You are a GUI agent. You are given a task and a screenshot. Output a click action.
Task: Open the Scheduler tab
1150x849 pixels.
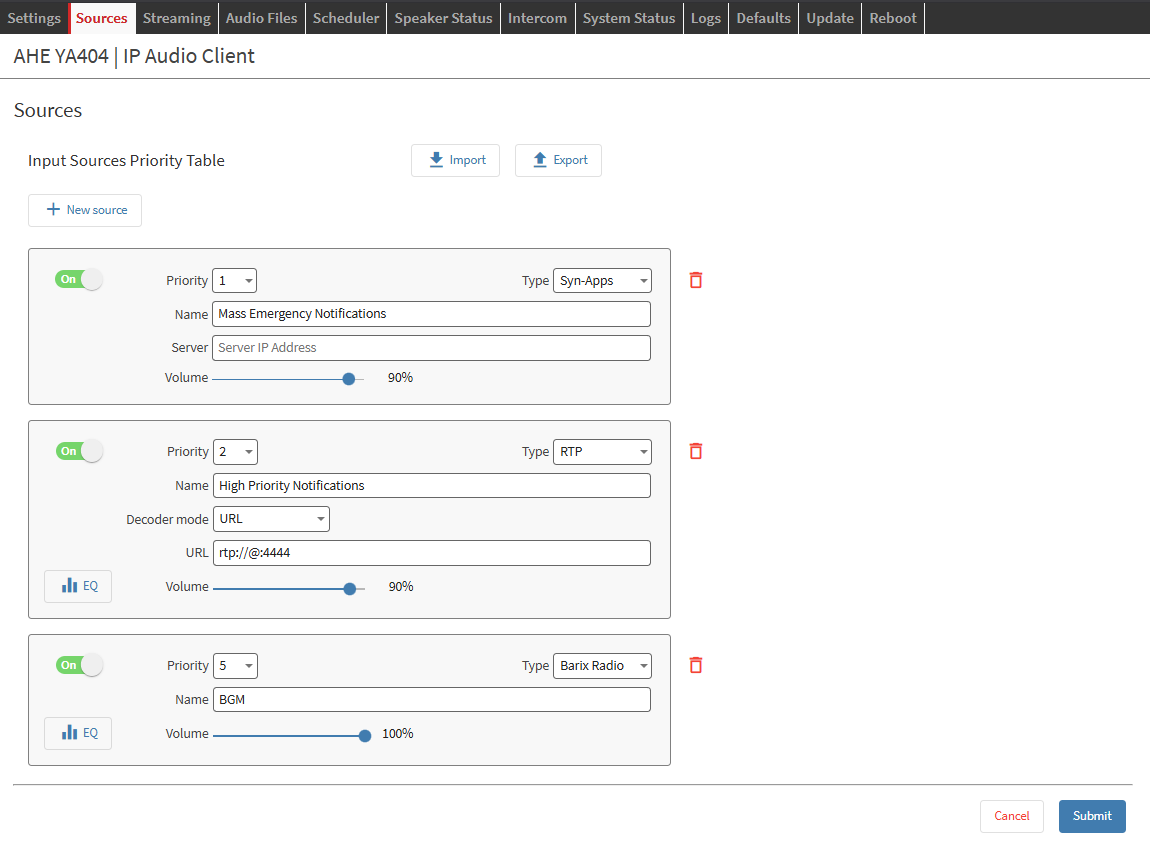(x=346, y=18)
